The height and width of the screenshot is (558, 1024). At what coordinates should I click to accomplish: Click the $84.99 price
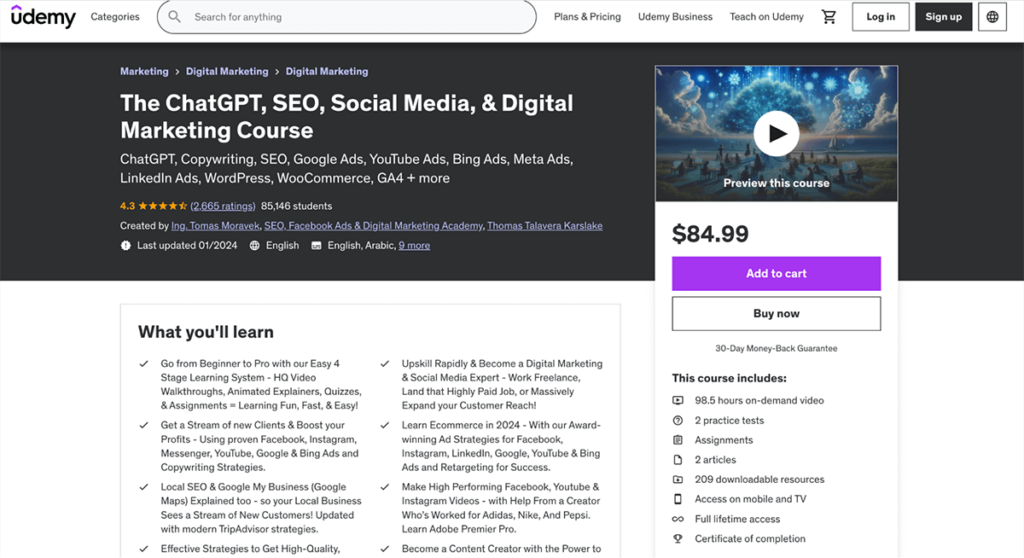pos(711,234)
